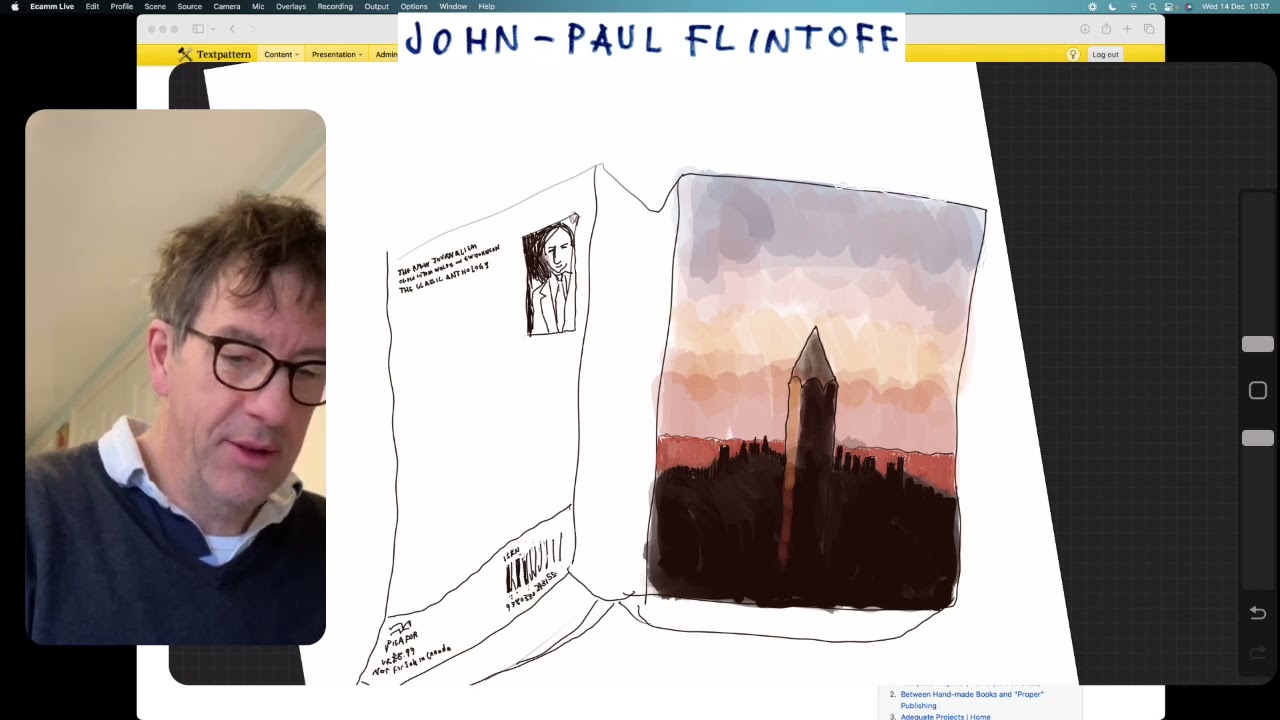Click the webcam video overlay
The image size is (1280, 720).
175,377
